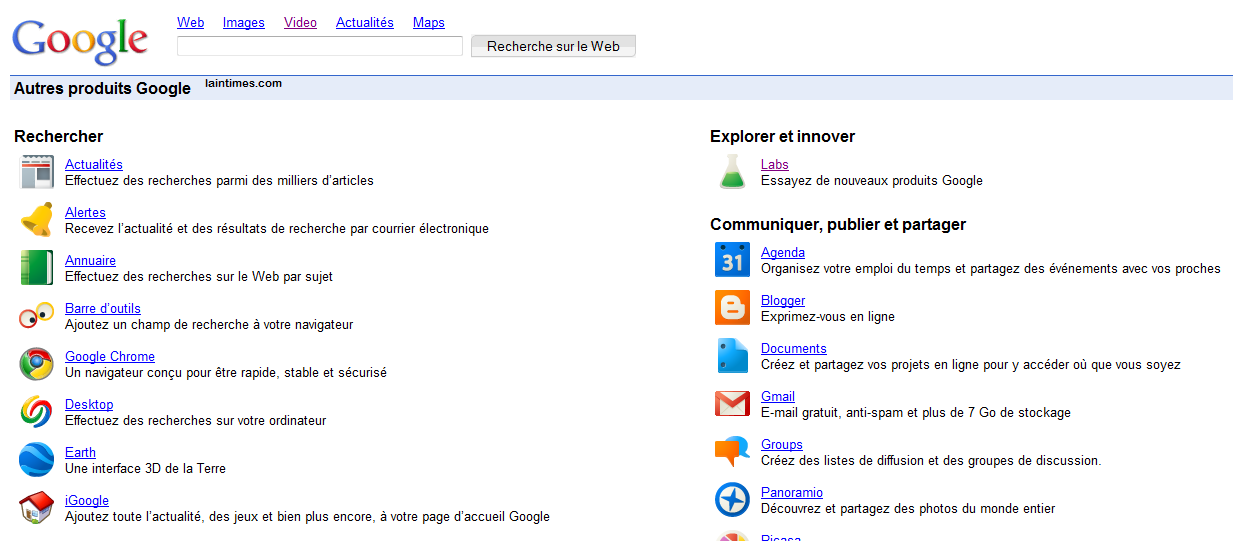Open the Alertes link
The image size is (1233, 541).
(x=85, y=212)
